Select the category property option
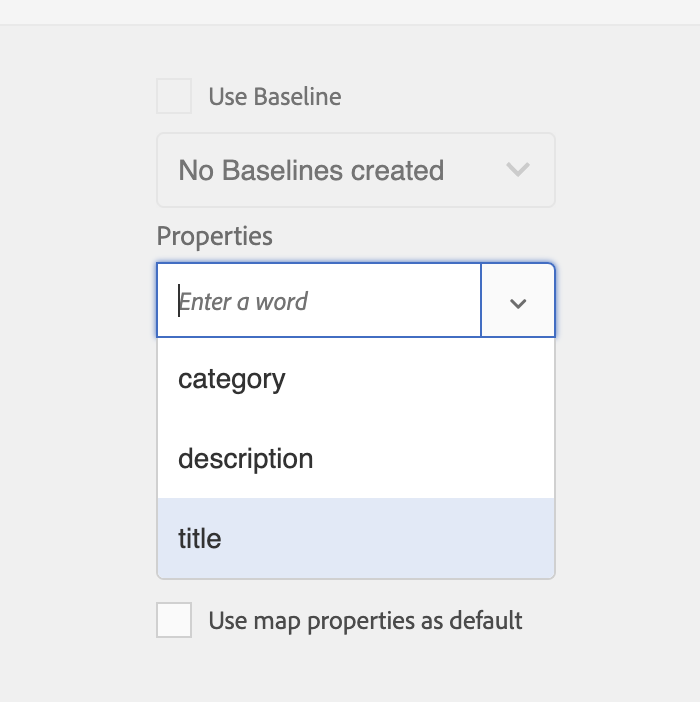 coord(356,379)
